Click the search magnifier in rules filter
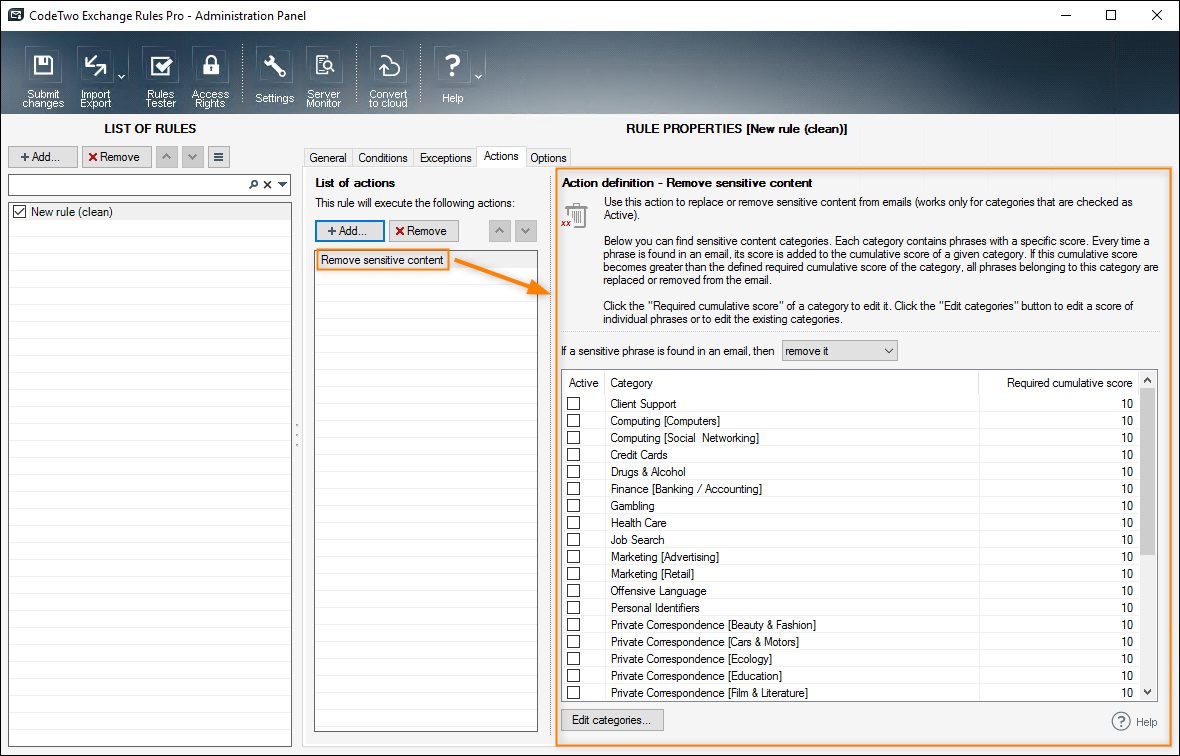 pyautogui.click(x=254, y=184)
